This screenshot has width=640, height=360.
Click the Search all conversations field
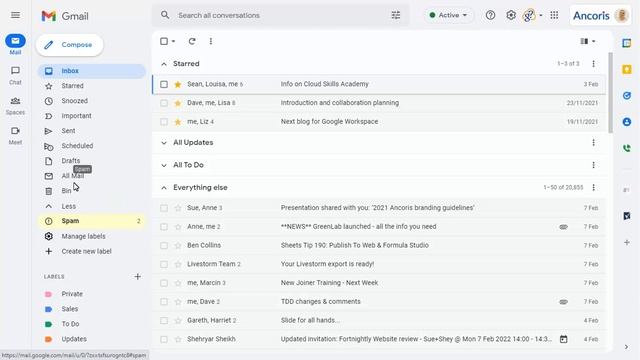280,15
